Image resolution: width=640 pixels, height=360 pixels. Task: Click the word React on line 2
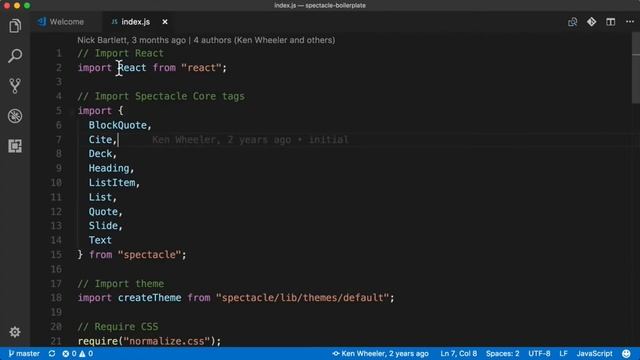coord(132,68)
